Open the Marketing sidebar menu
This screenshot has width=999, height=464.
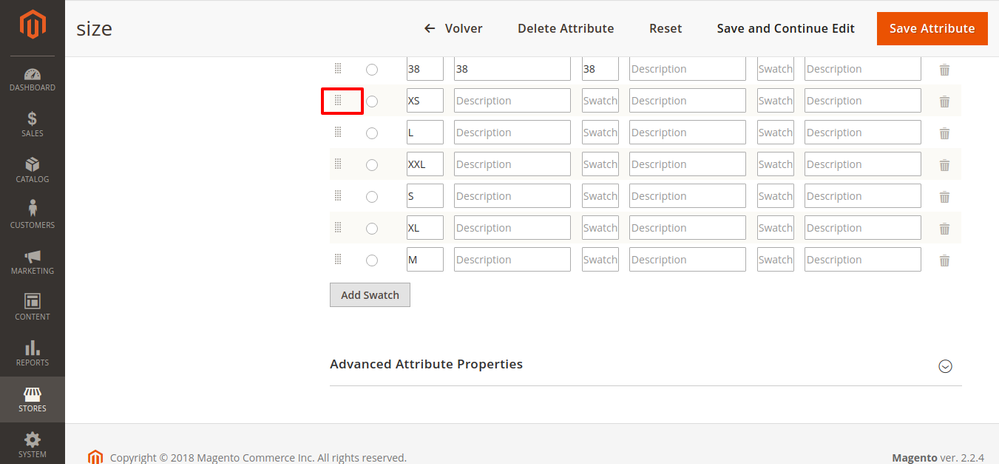32,262
